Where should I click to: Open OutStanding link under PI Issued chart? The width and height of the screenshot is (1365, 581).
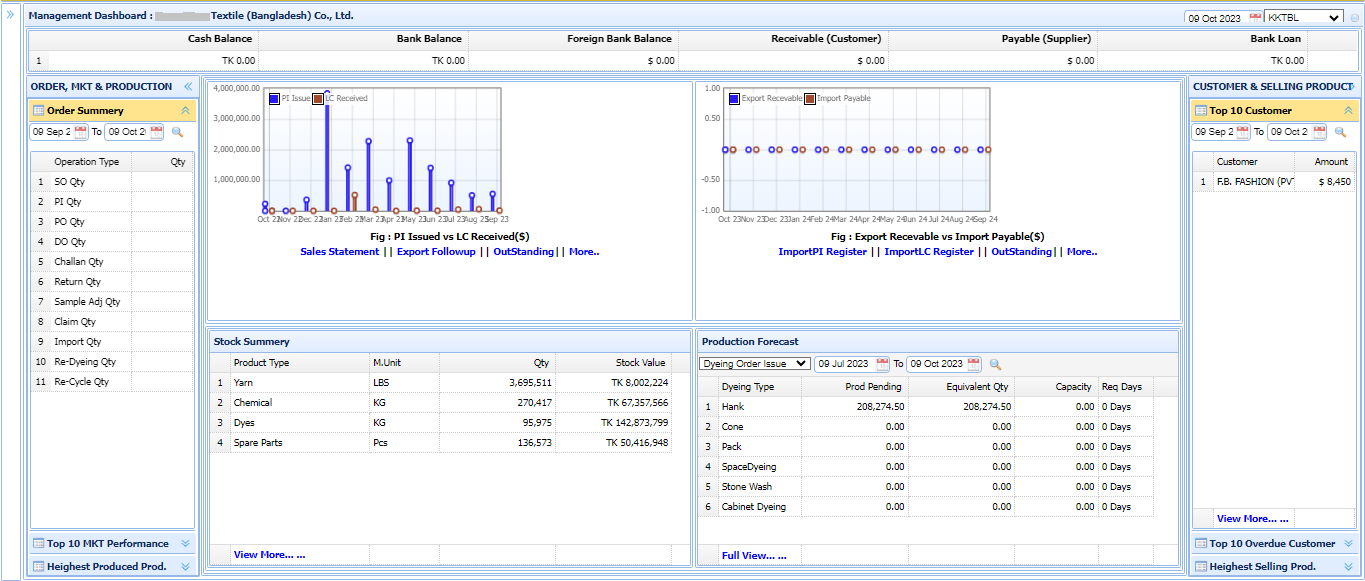[x=523, y=252]
